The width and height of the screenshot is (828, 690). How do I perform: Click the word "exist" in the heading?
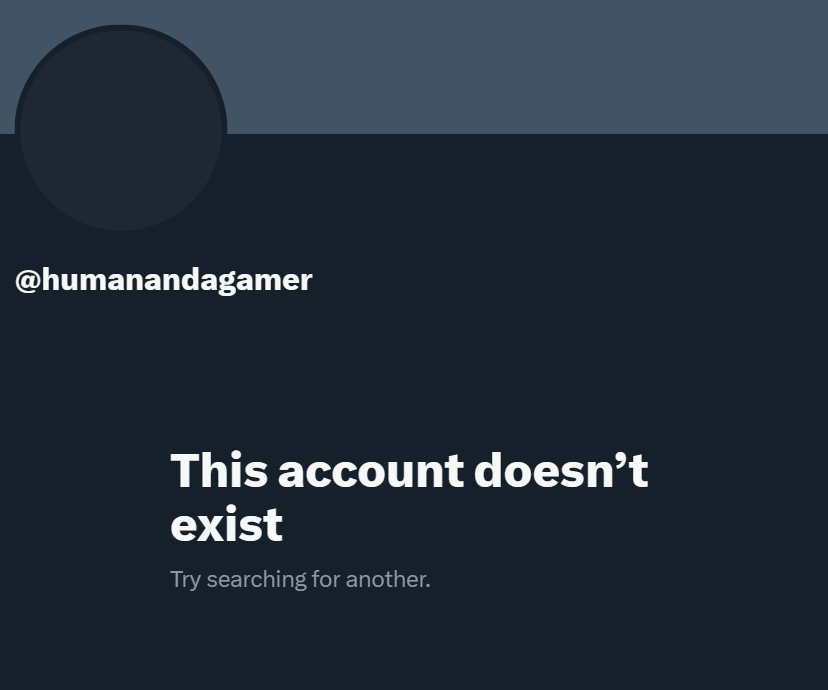coord(227,524)
